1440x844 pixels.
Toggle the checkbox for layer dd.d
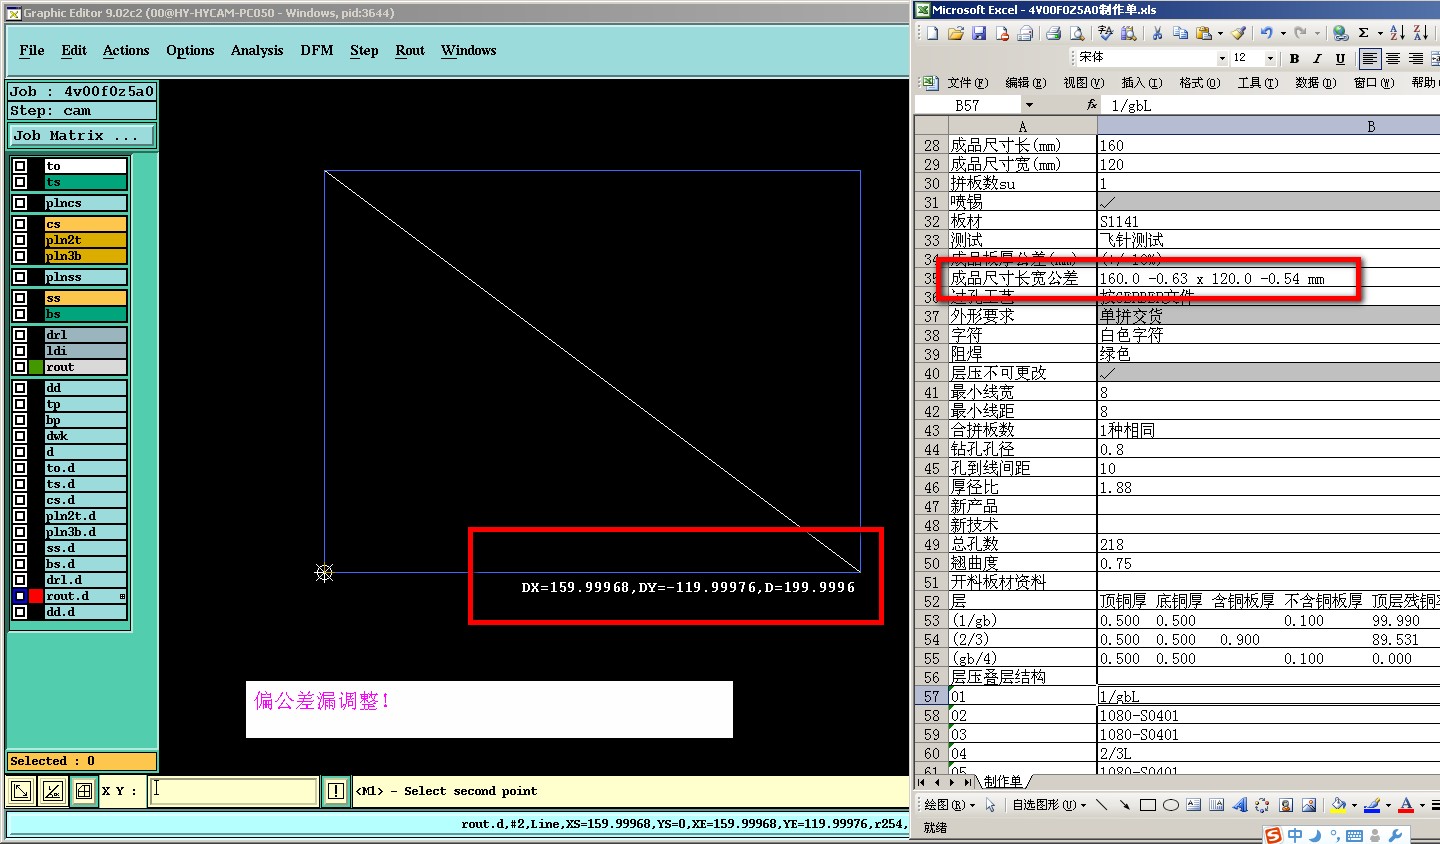[x=20, y=612]
